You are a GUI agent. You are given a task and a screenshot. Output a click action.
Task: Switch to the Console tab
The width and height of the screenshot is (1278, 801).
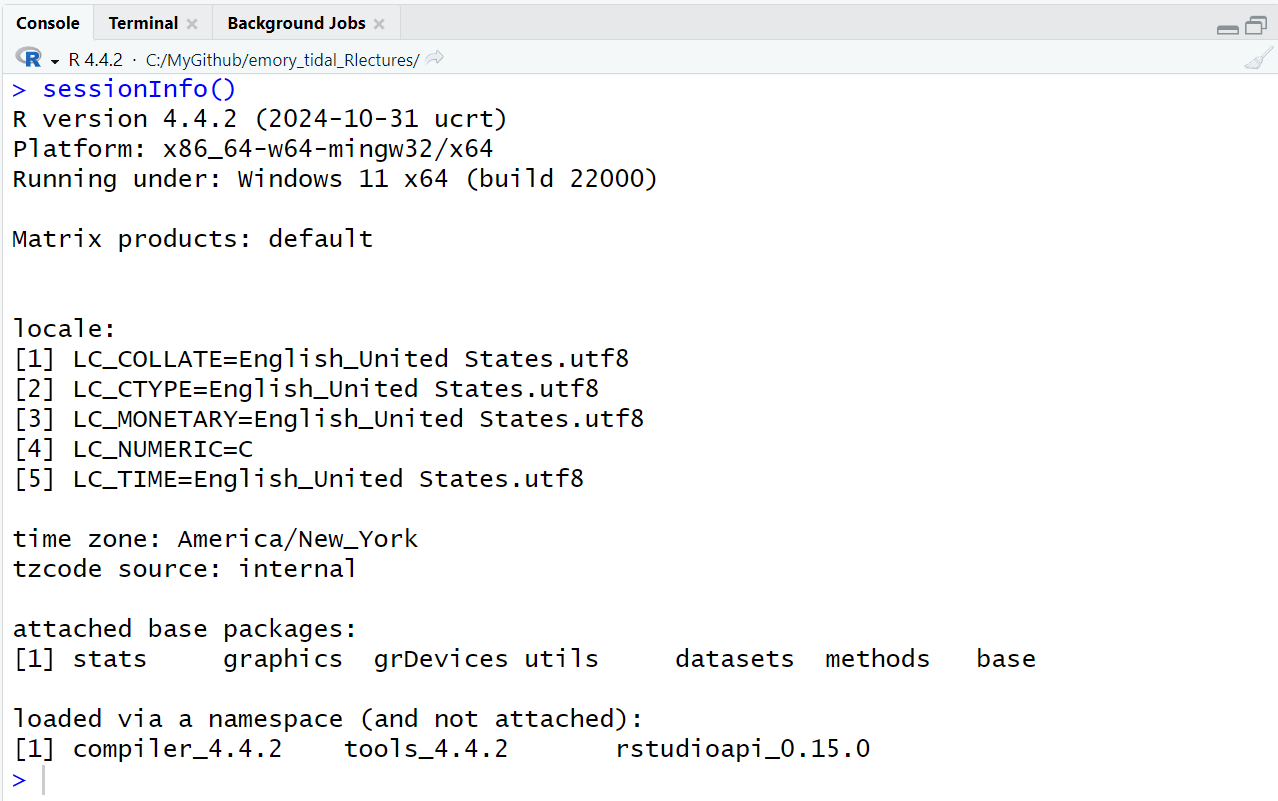(47, 23)
